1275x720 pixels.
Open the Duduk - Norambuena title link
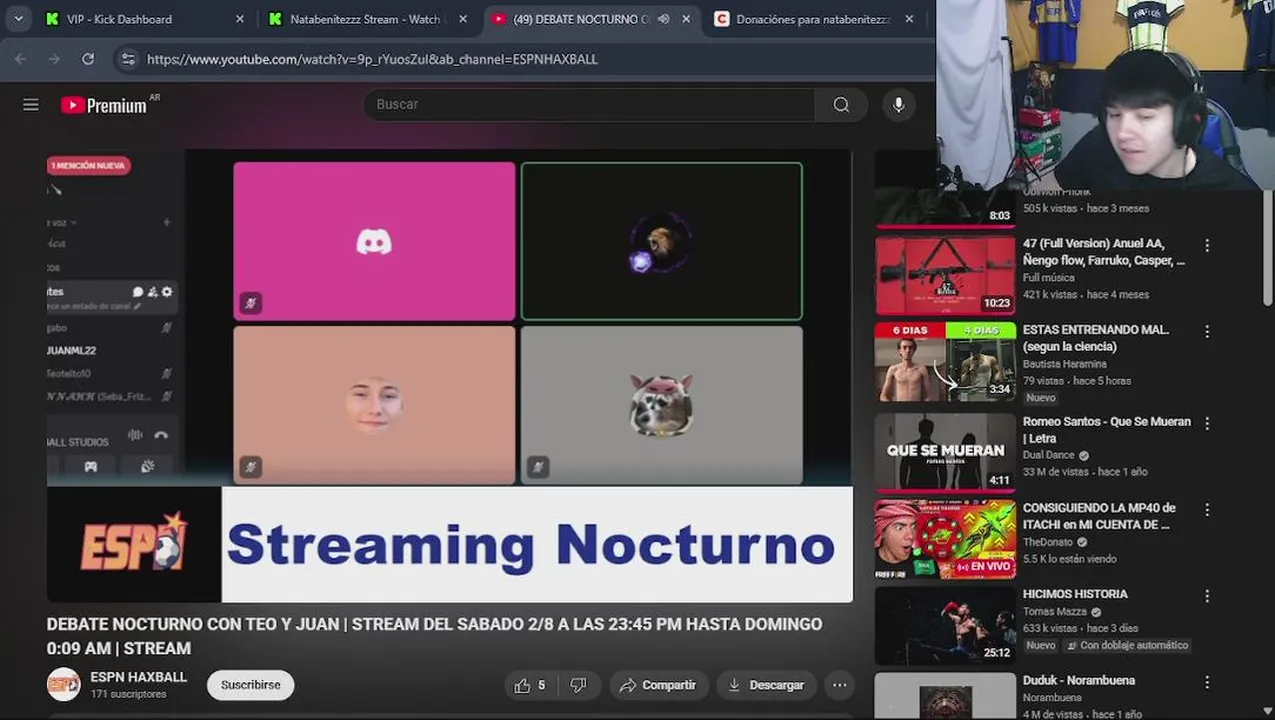pyautogui.click(x=1079, y=680)
